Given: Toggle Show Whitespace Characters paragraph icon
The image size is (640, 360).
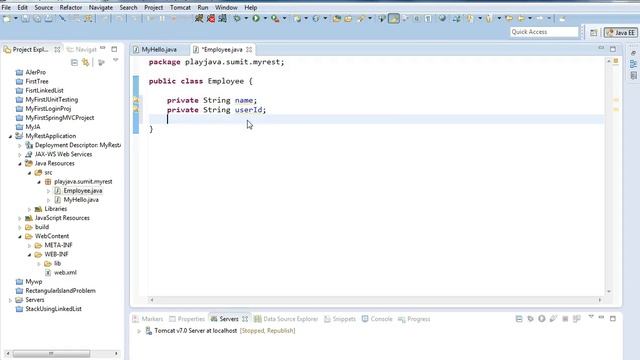Looking at the screenshot, I should [x=428, y=19].
